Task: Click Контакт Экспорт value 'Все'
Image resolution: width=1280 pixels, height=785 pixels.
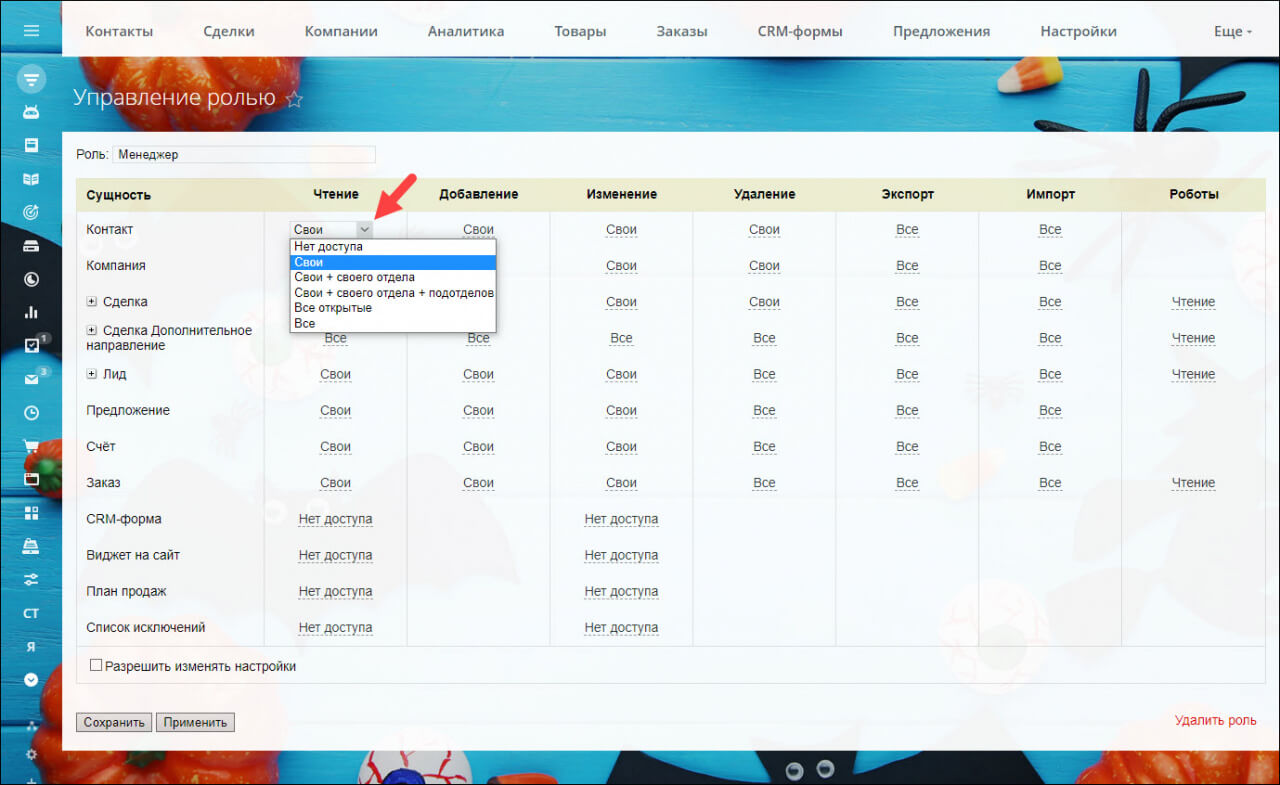Action: [907, 229]
